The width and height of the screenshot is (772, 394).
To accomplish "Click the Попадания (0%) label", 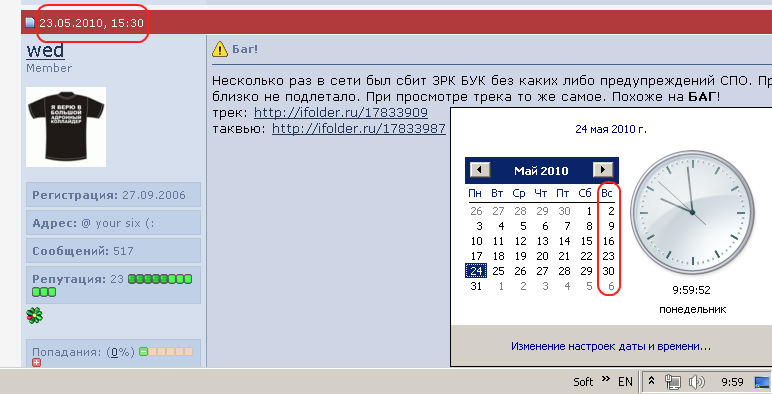I will tap(83, 352).
